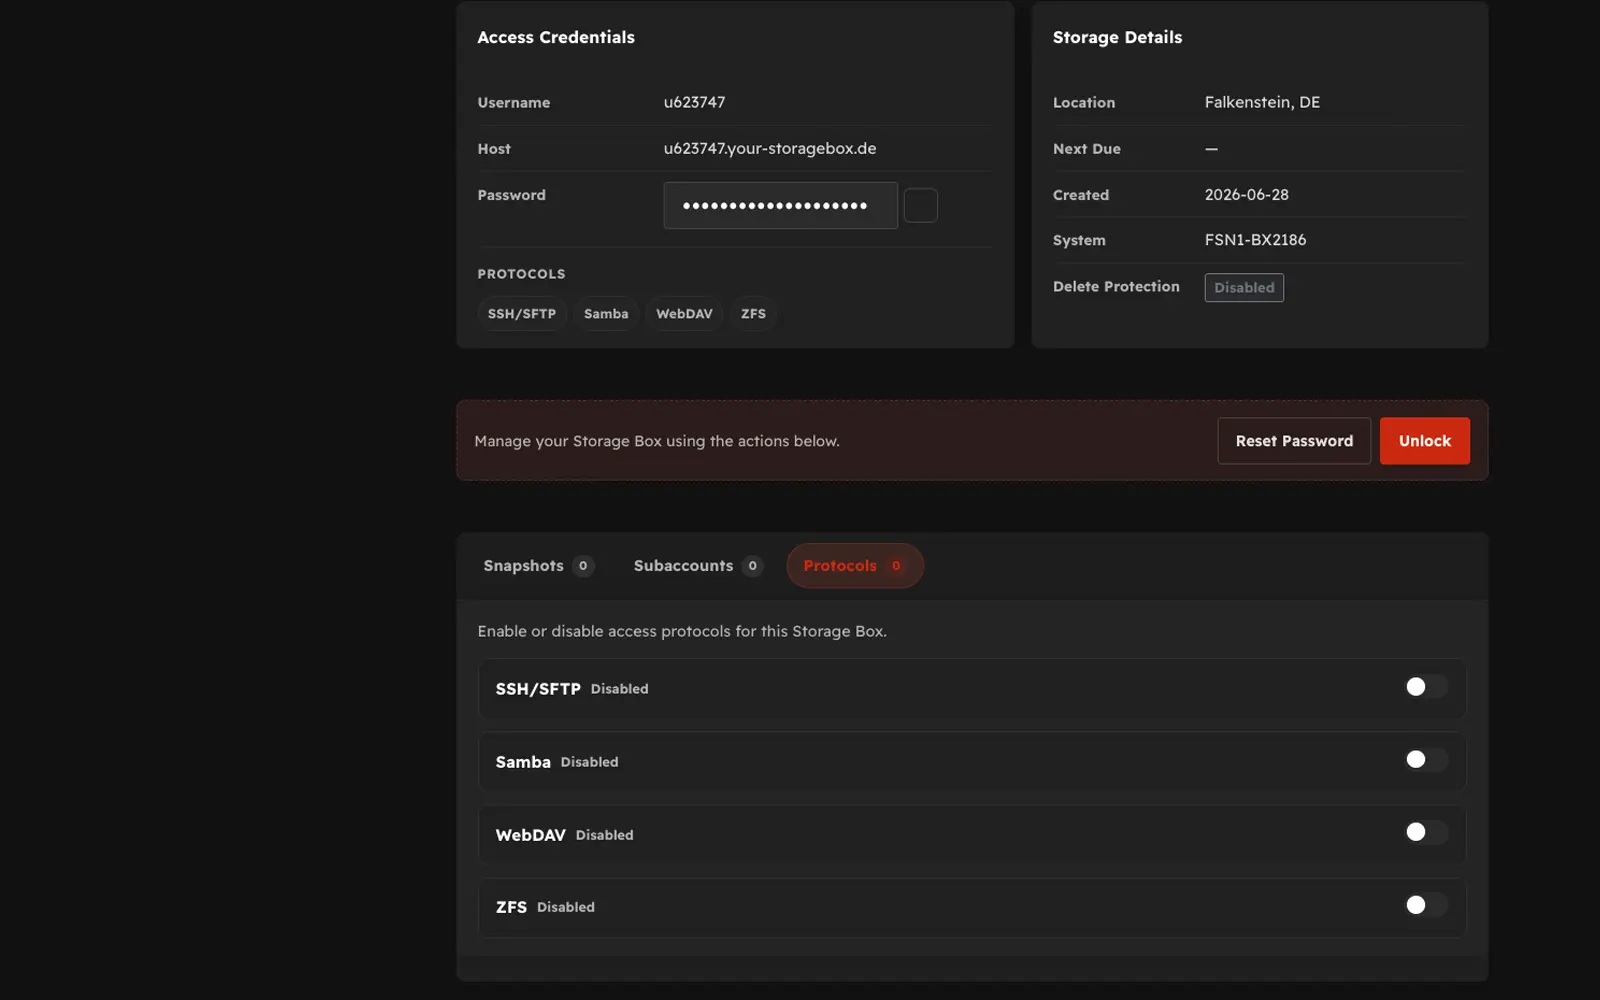Click the masked password input field
1600x1000 pixels.
click(x=780, y=205)
